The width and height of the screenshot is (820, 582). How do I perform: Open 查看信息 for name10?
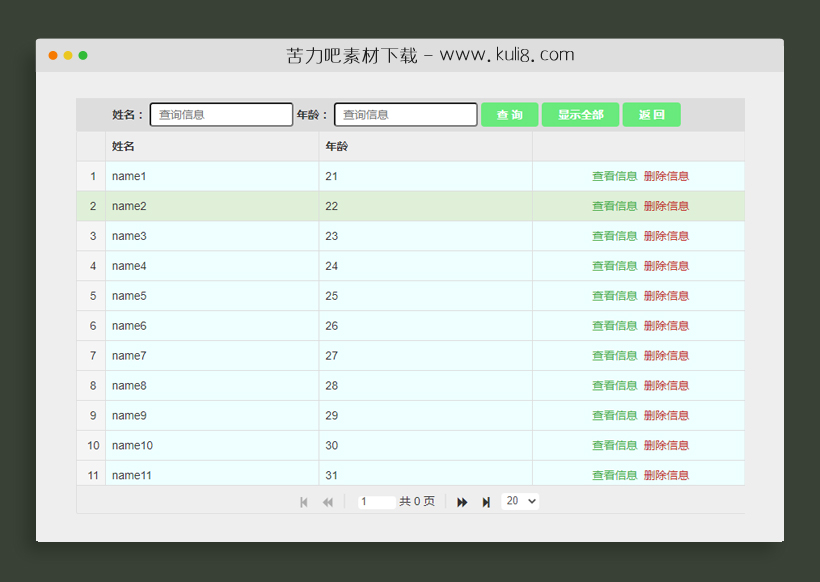(615, 446)
